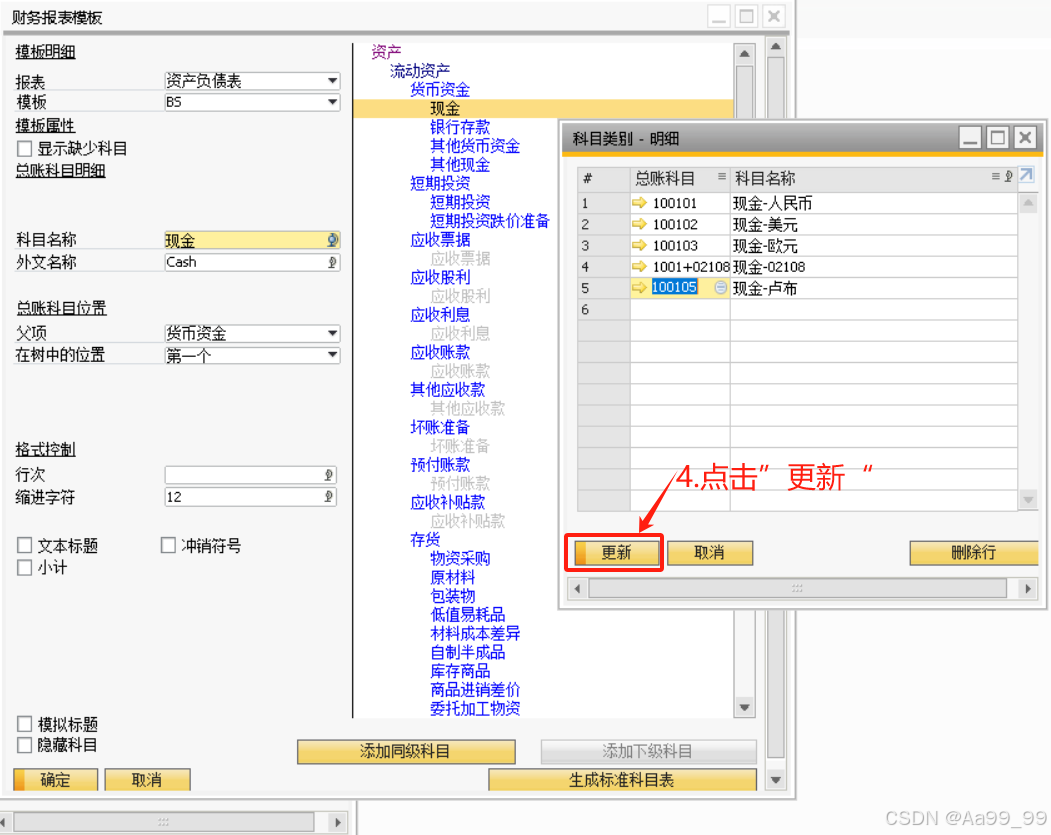Open the 在树中的位置 dropdown
The height and width of the screenshot is (835, 1051).
(332, 356)
